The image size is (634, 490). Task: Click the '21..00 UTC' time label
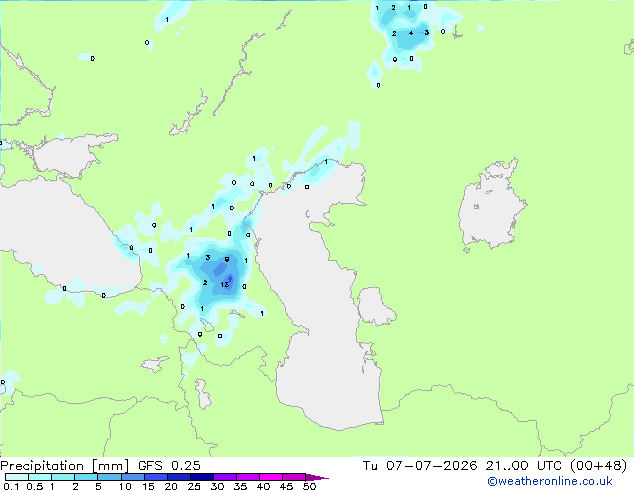coord(524,466)
